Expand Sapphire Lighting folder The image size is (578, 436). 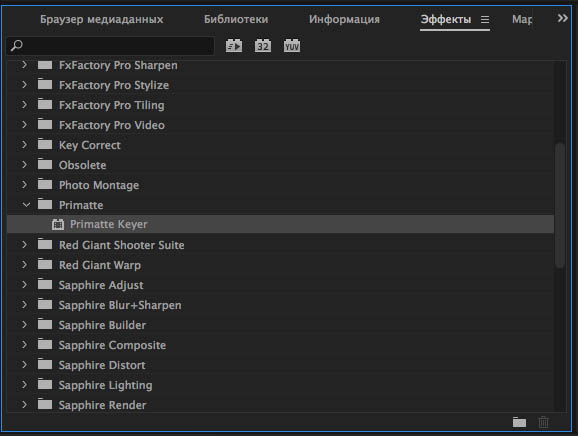(24, 384)
